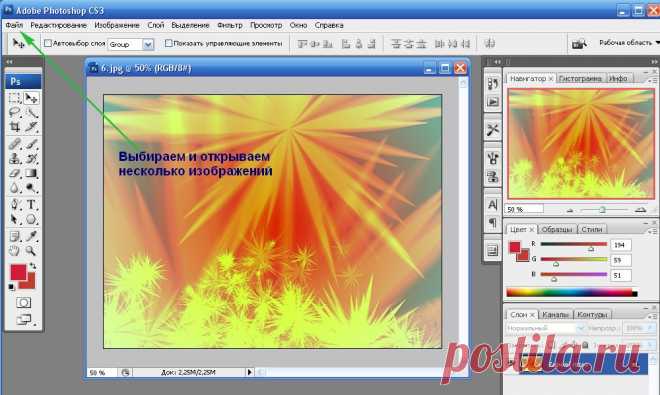Select the Zoom magnifier tool
Screen dimensions: 660x395
(x=31, y=251)
